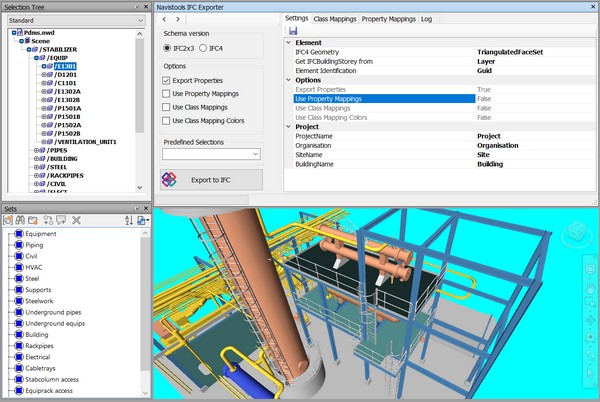The image size is (600, 402).
Task: Click the binoculars find-items icon in Sets
Action: (21, 219)
